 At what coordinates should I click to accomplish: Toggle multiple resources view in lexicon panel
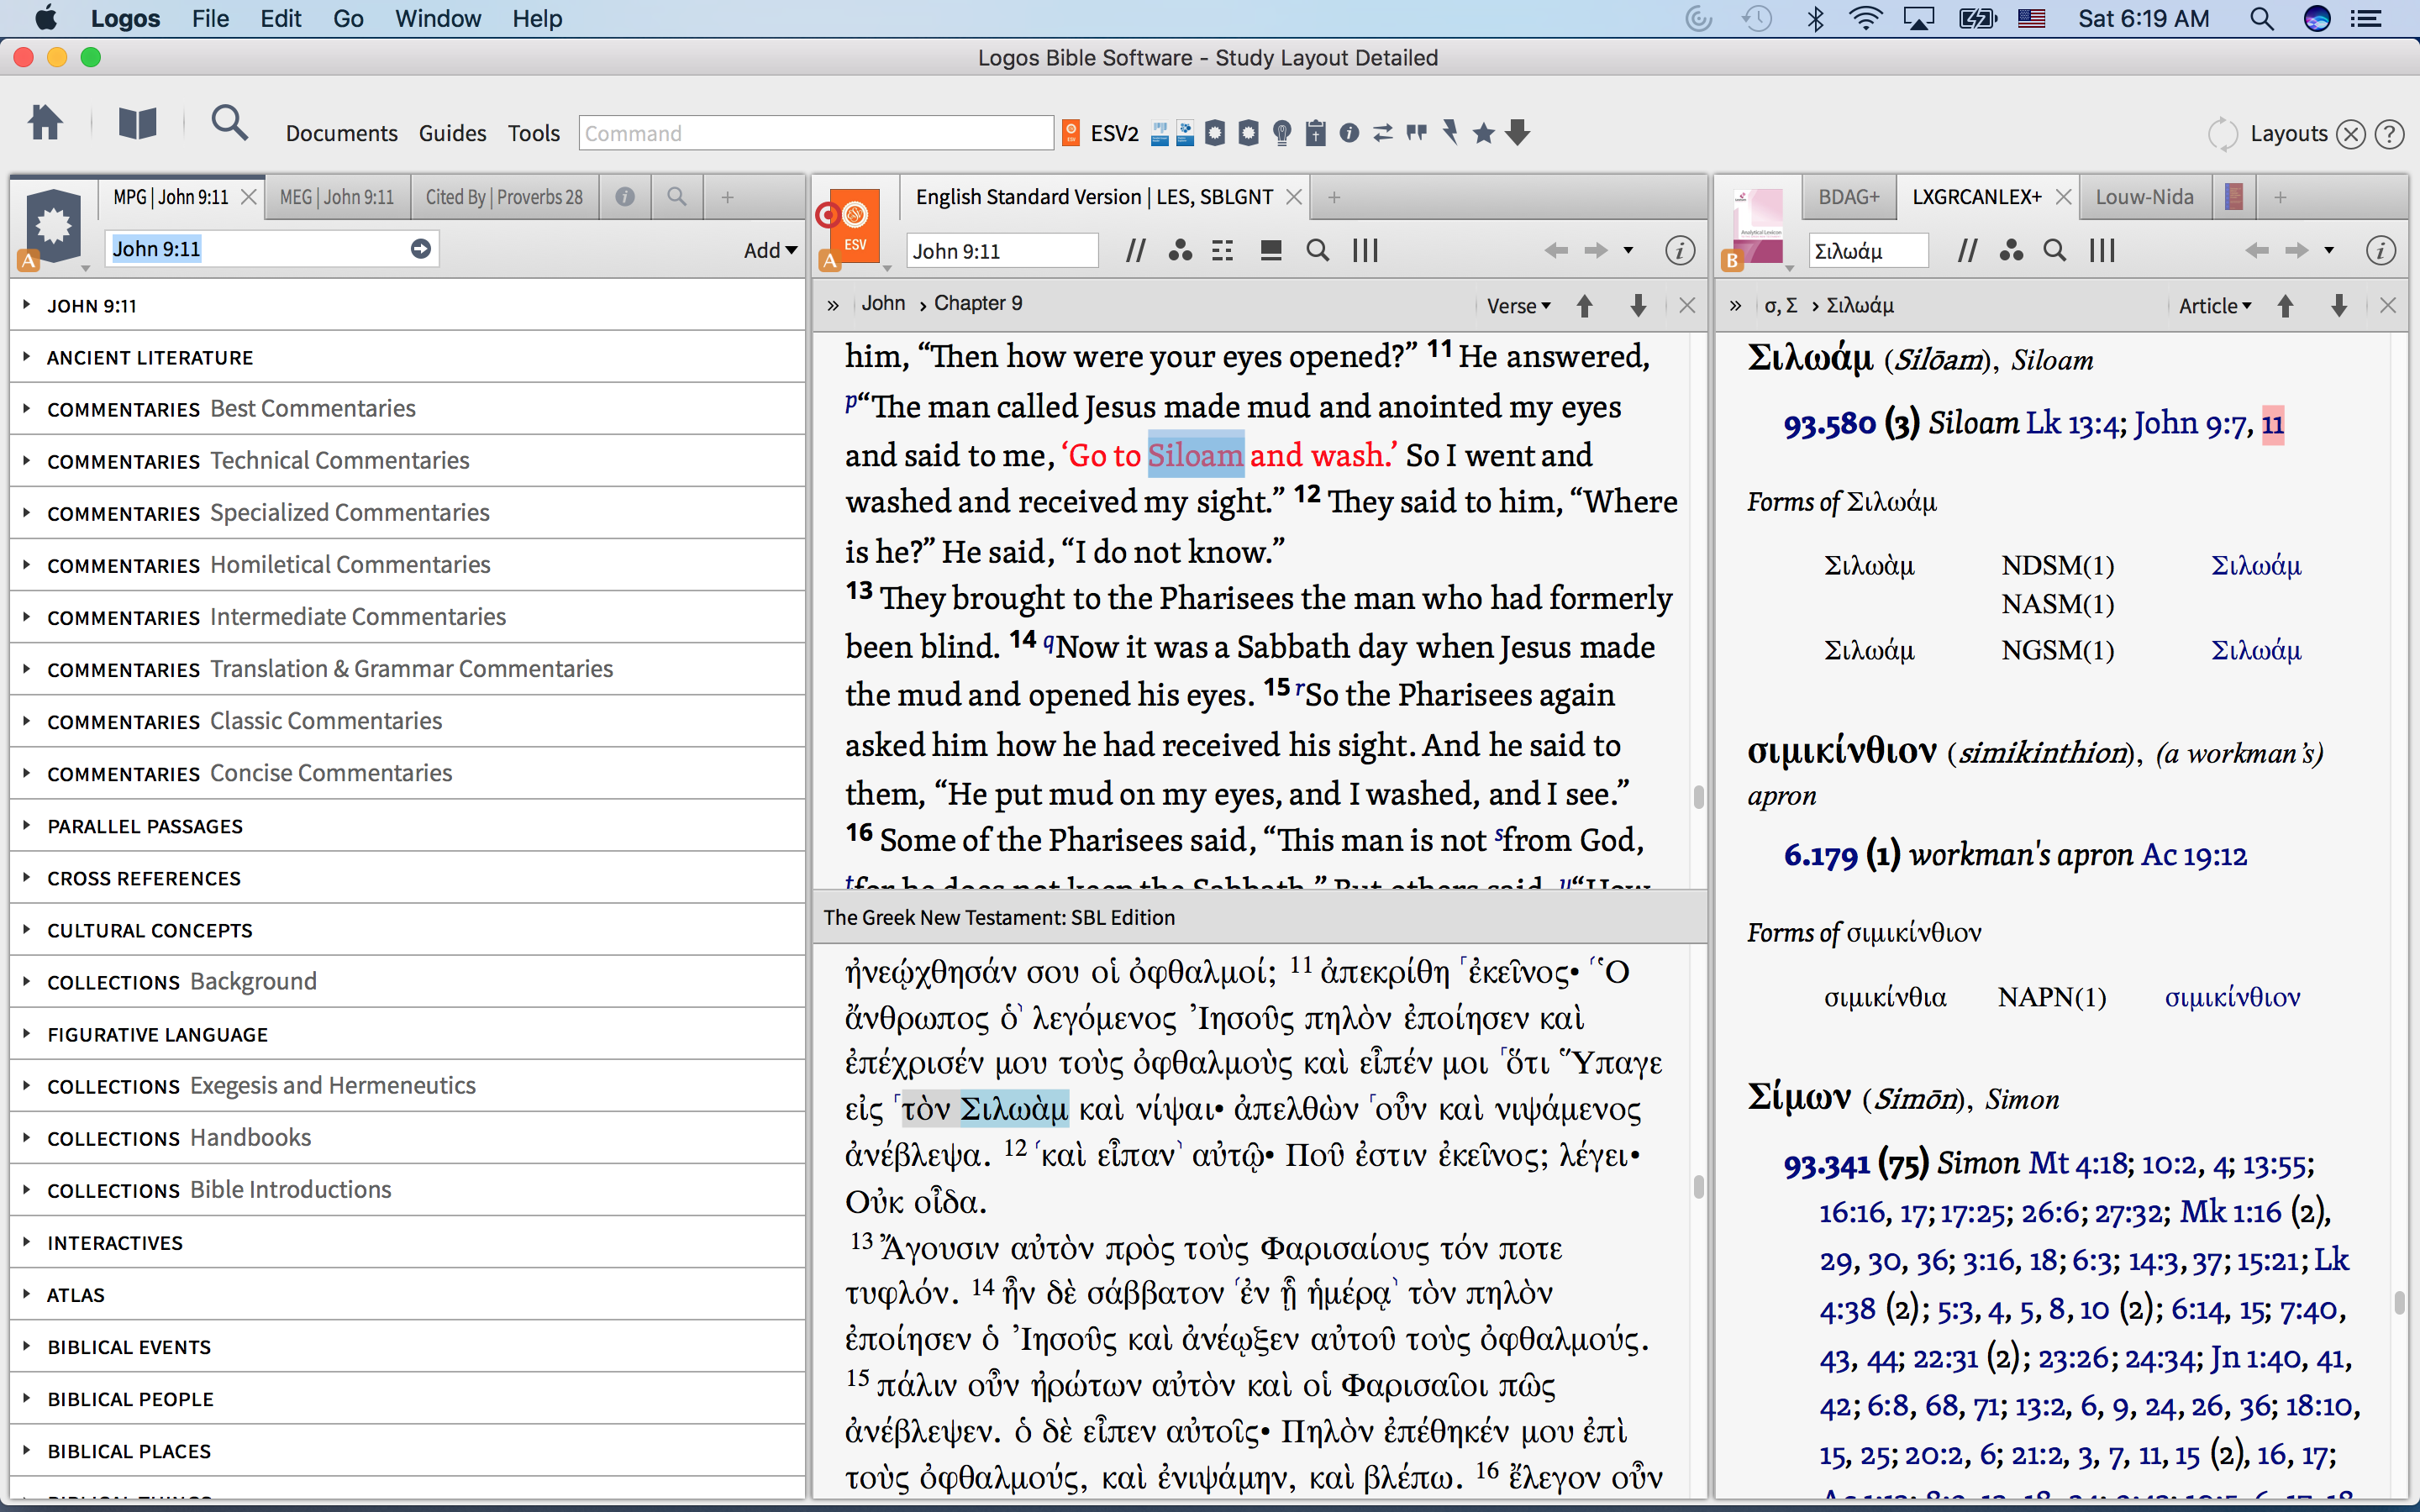(x=2102, y=250)
